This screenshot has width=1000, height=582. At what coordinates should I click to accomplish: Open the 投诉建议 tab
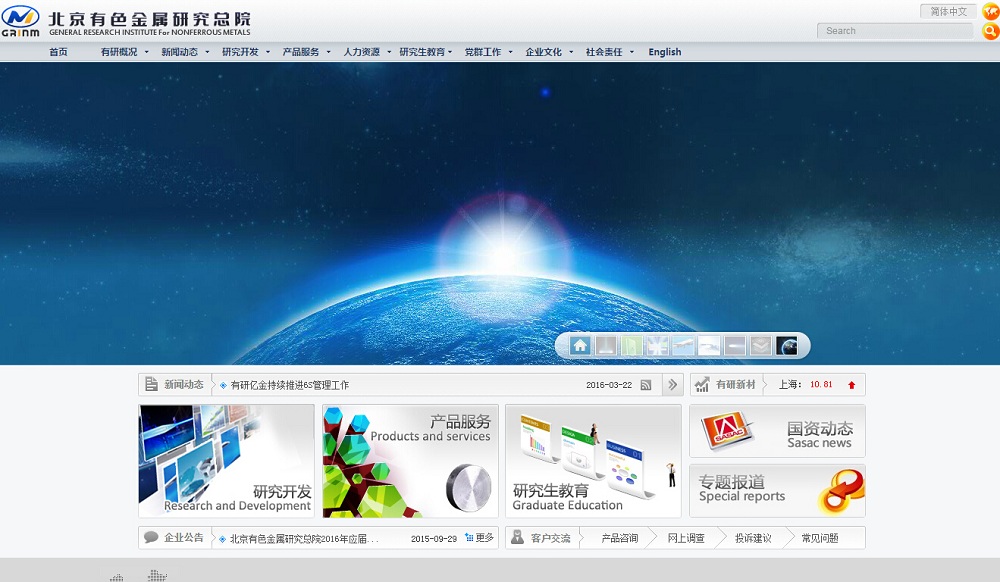click(x=753, y=538)
